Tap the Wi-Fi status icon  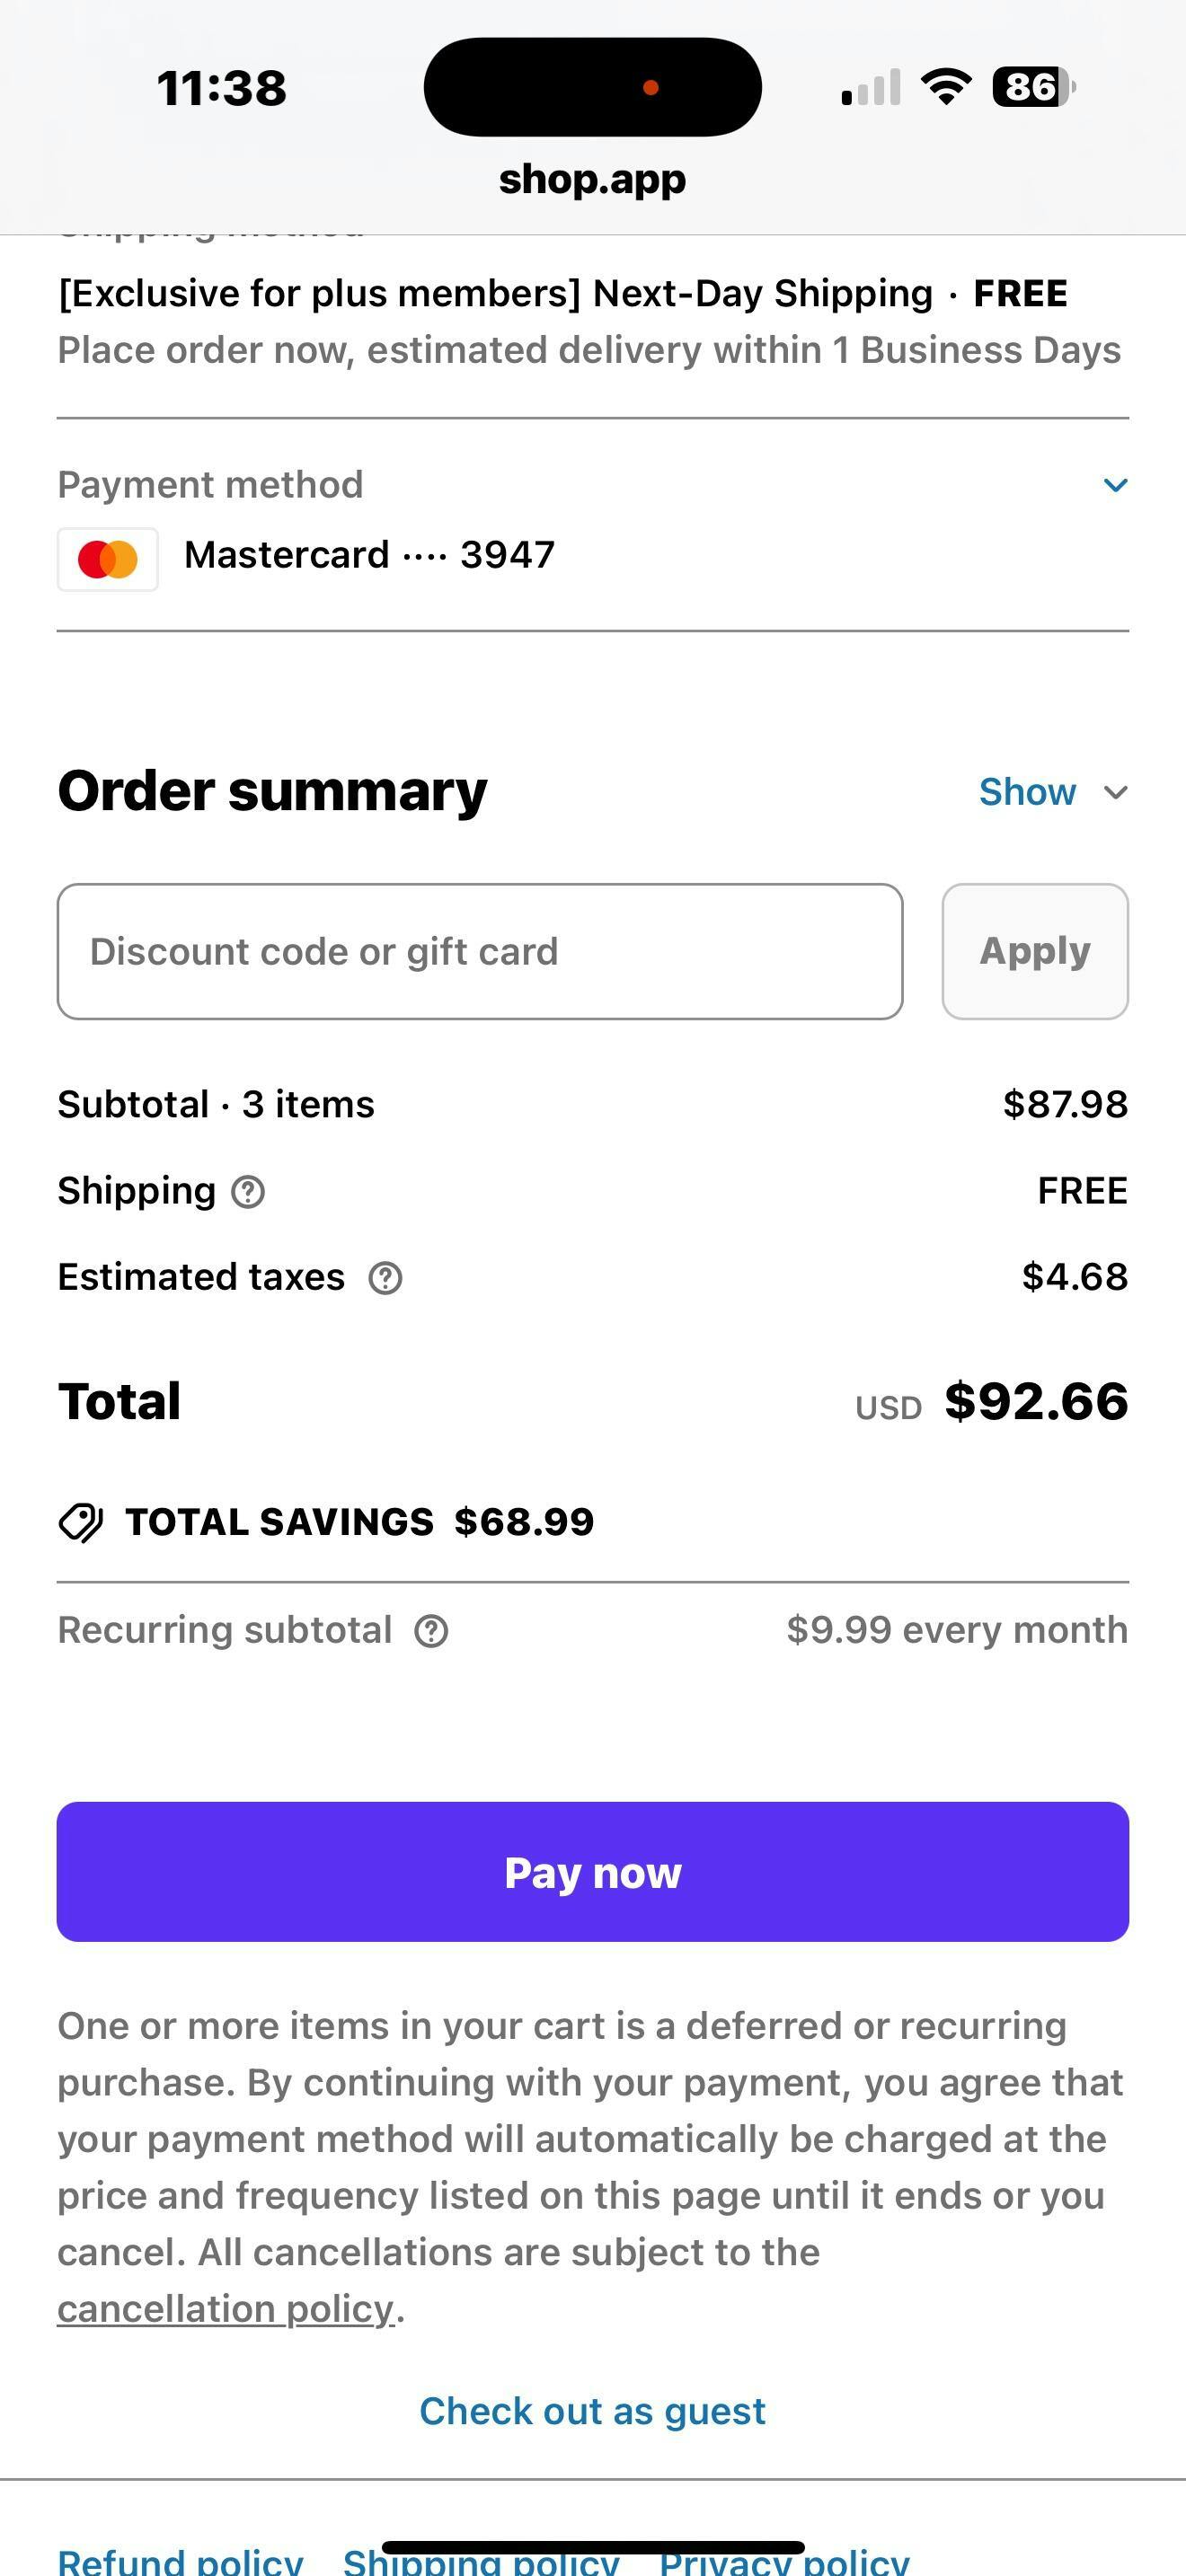946,87
